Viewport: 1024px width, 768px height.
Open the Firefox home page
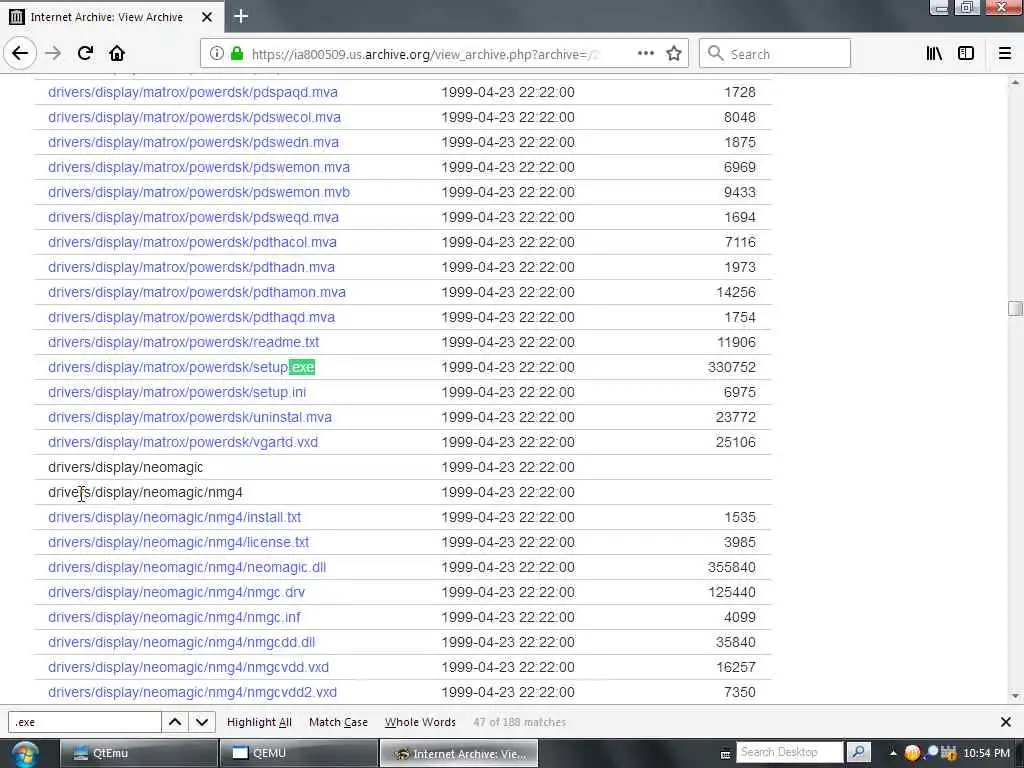pyautogui.click(x=117, y=54)
